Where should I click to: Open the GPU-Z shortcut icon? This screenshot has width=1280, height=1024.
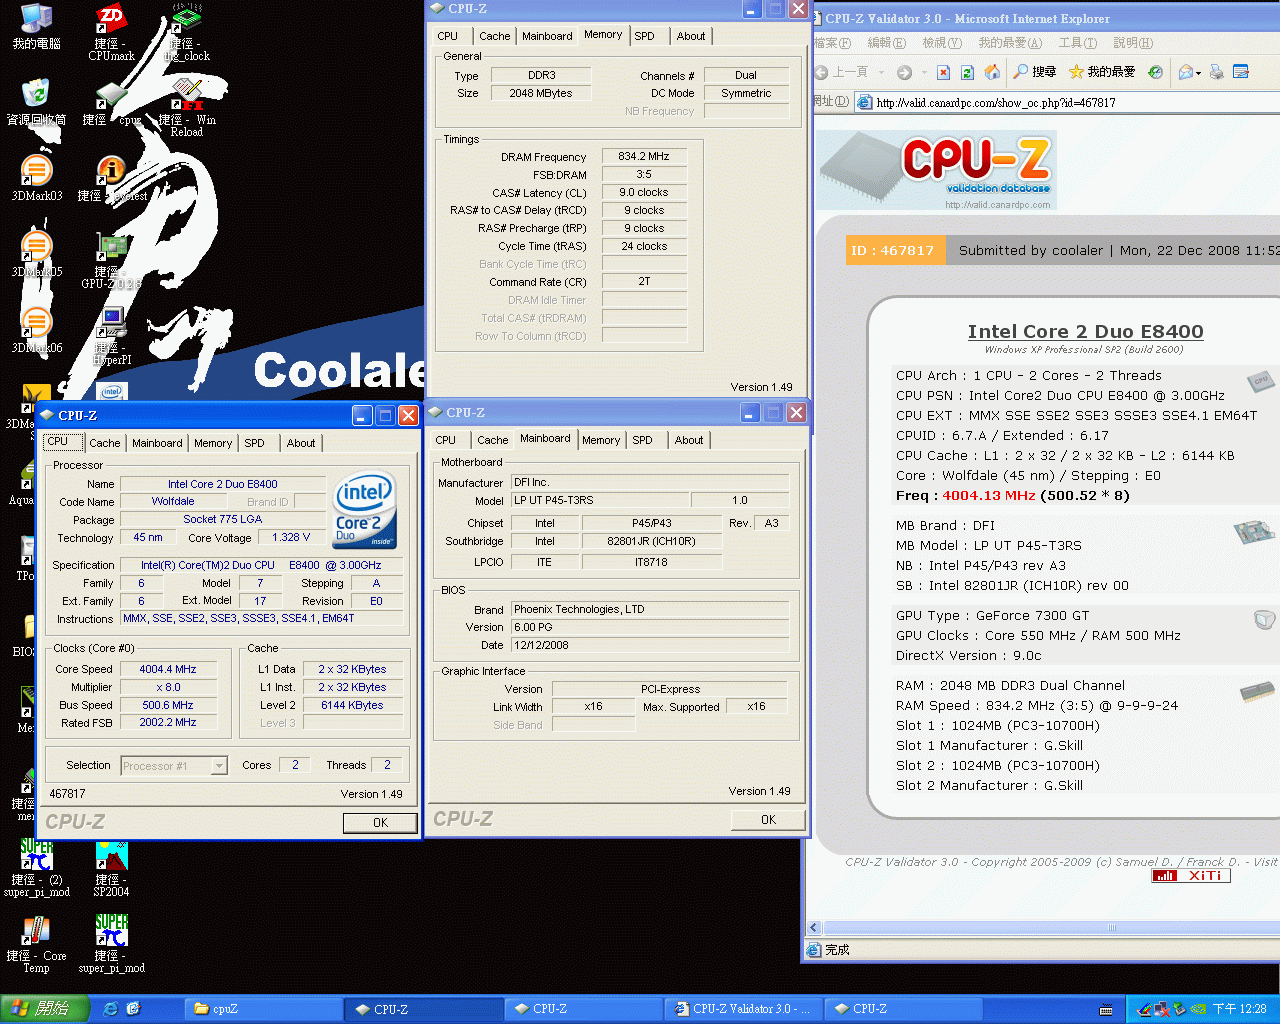(x=111, y=261)
